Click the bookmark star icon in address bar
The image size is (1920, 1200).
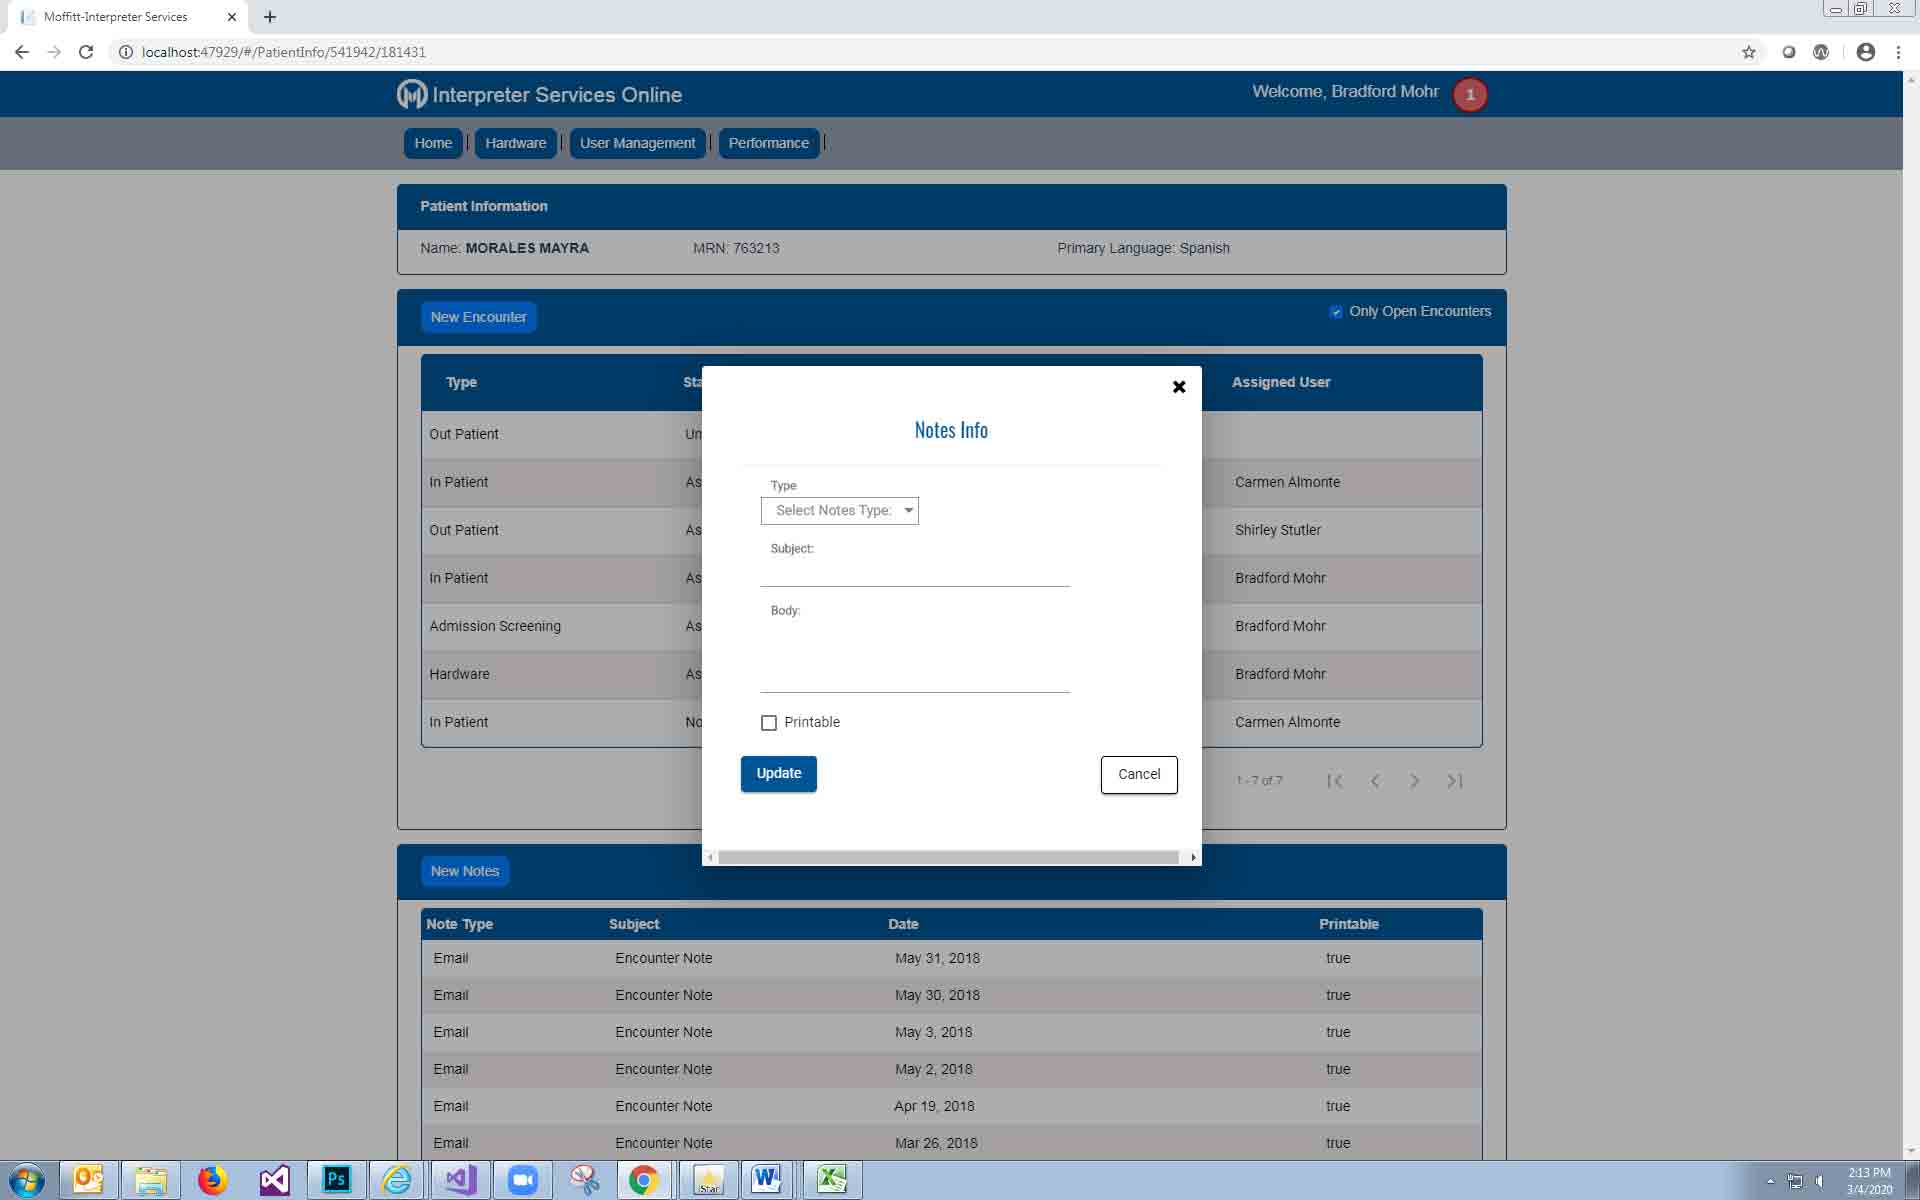click(1748, 52)
